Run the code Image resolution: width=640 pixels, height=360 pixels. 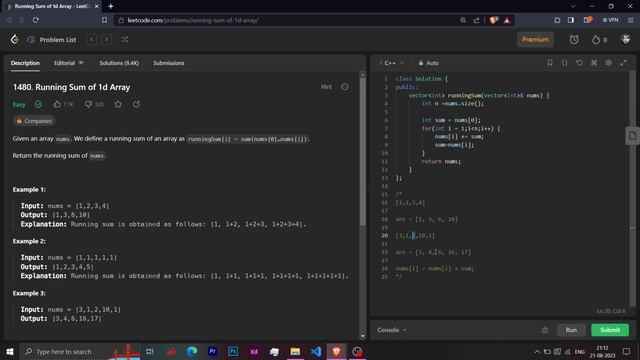[x=571, y=330]
